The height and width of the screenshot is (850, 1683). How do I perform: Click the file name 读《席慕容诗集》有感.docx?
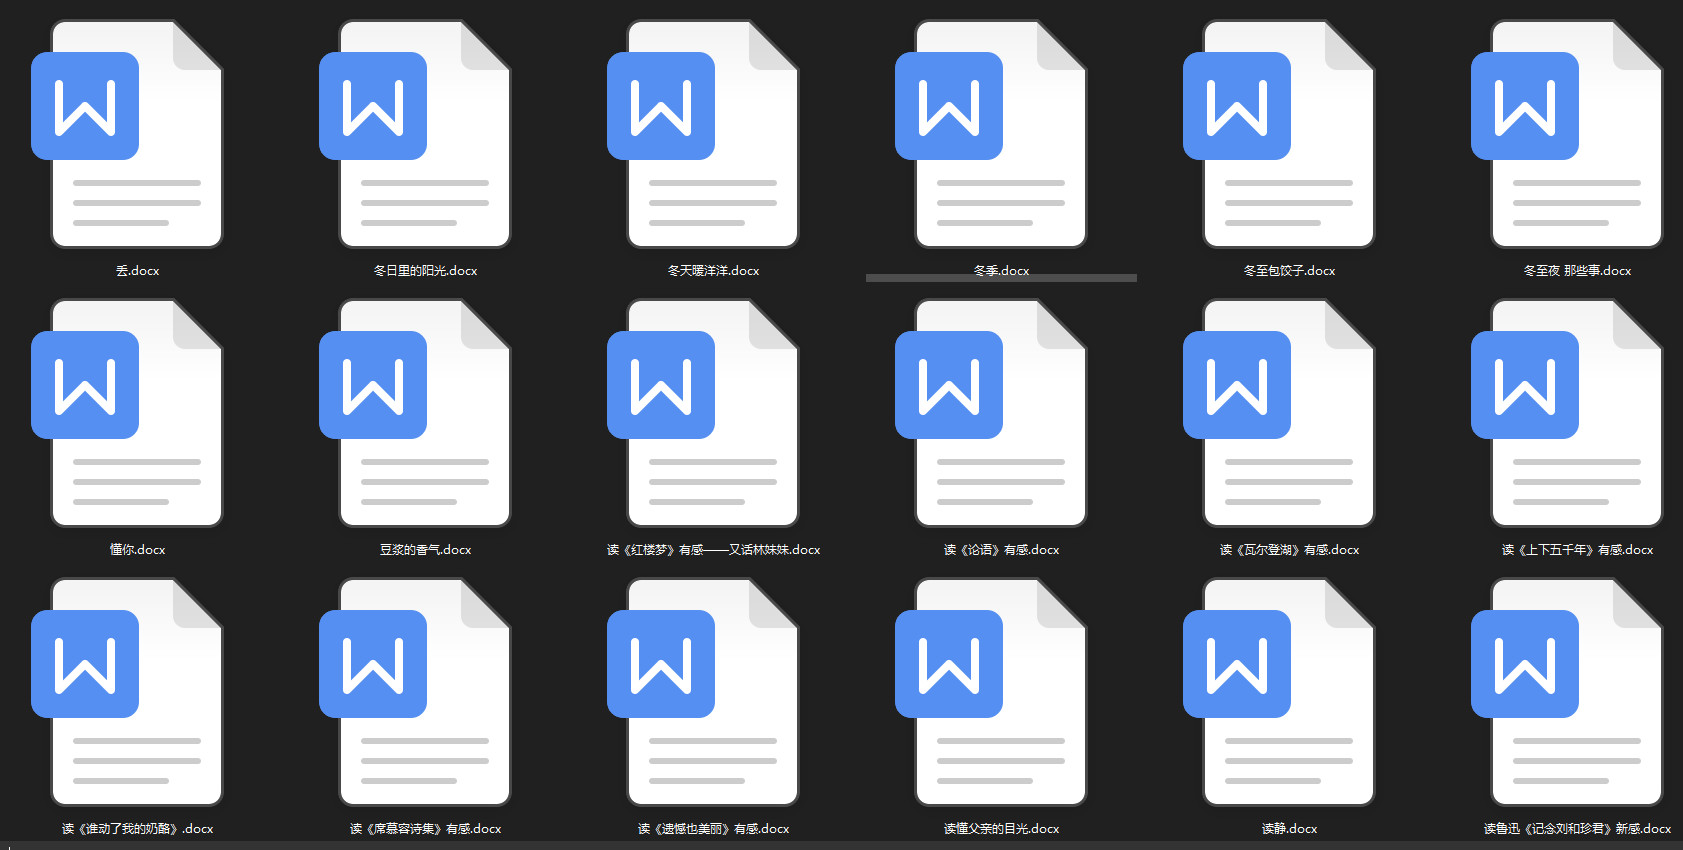tap(426, 828)
